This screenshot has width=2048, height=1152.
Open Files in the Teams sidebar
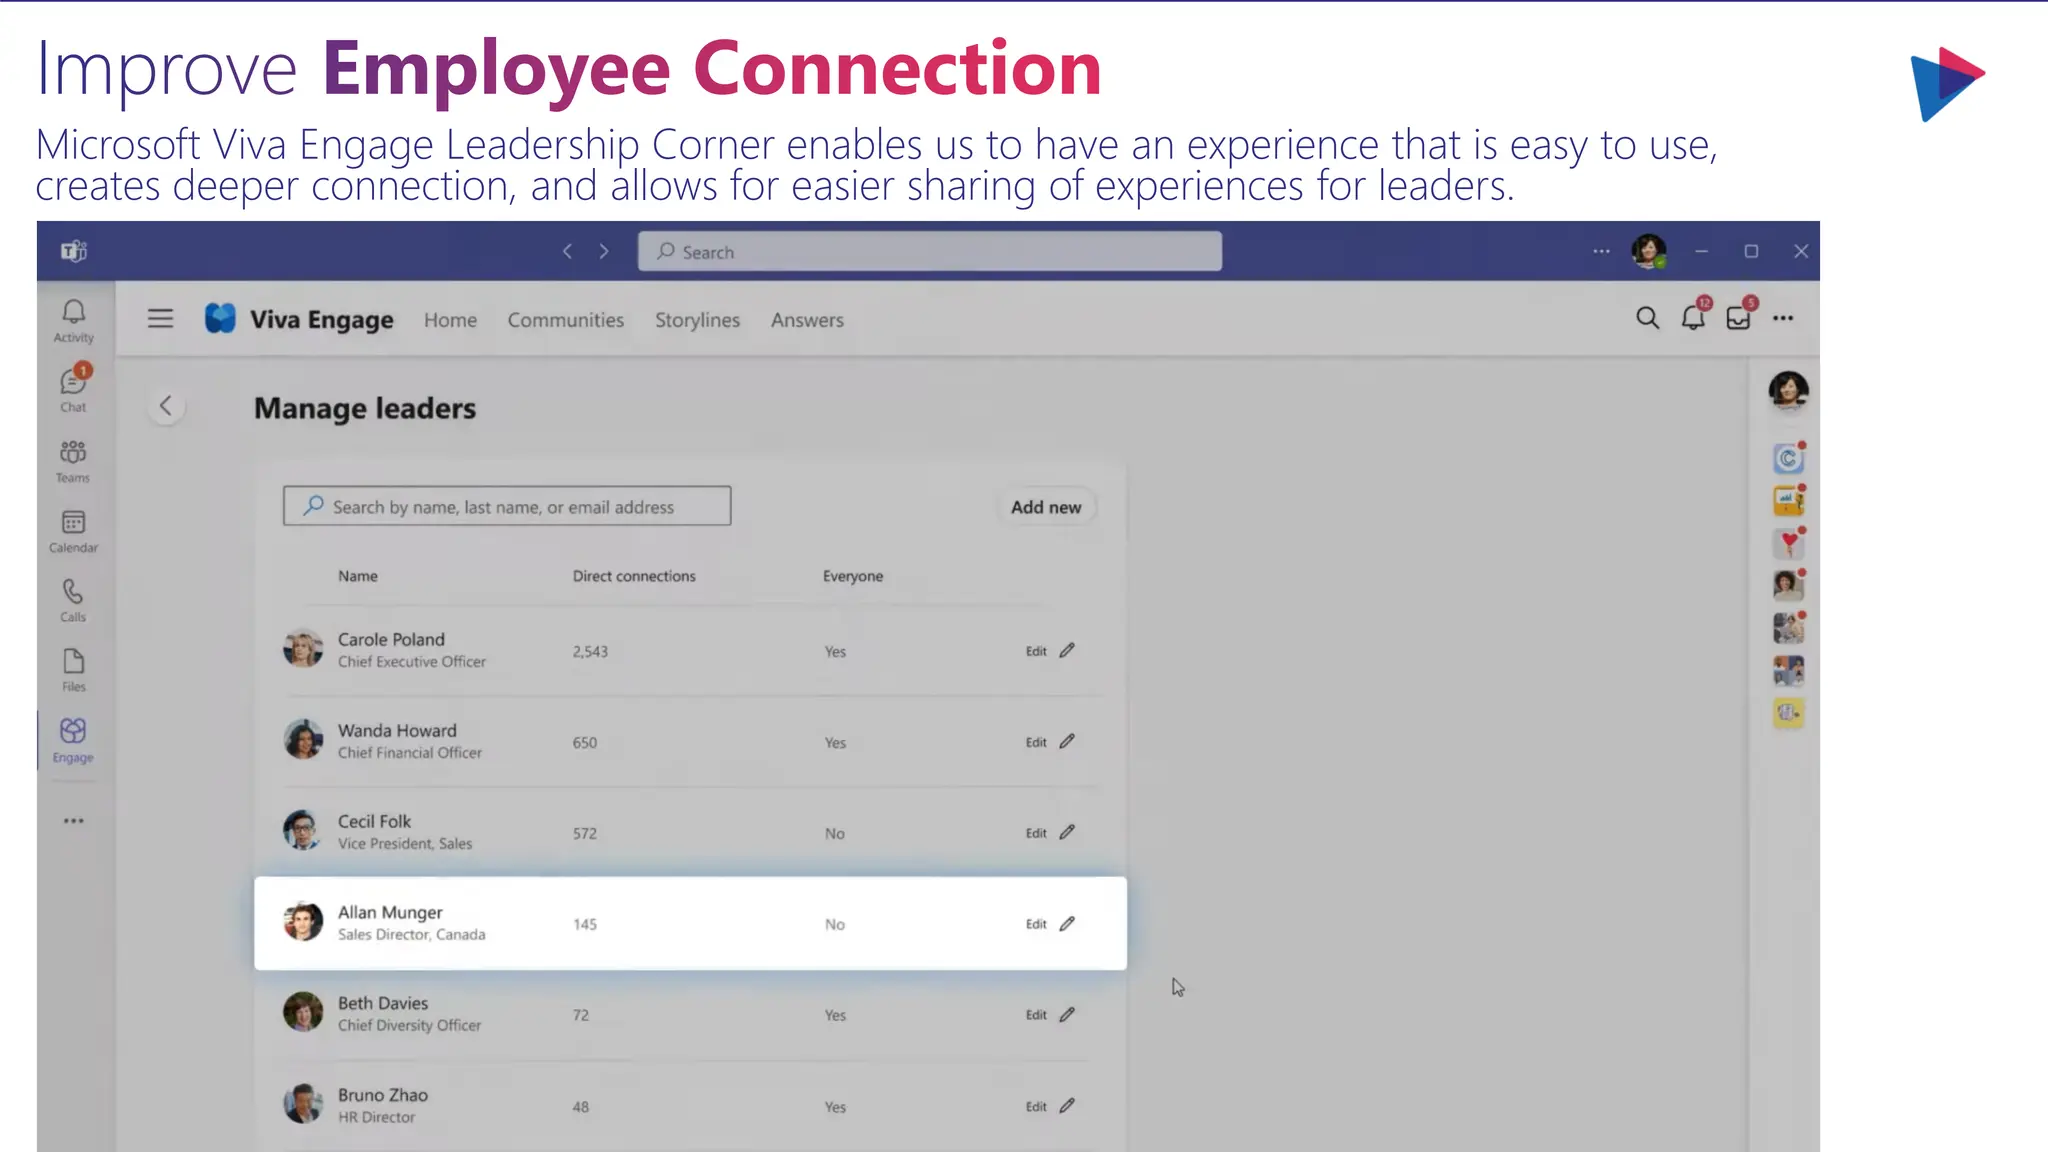[73, 670]
